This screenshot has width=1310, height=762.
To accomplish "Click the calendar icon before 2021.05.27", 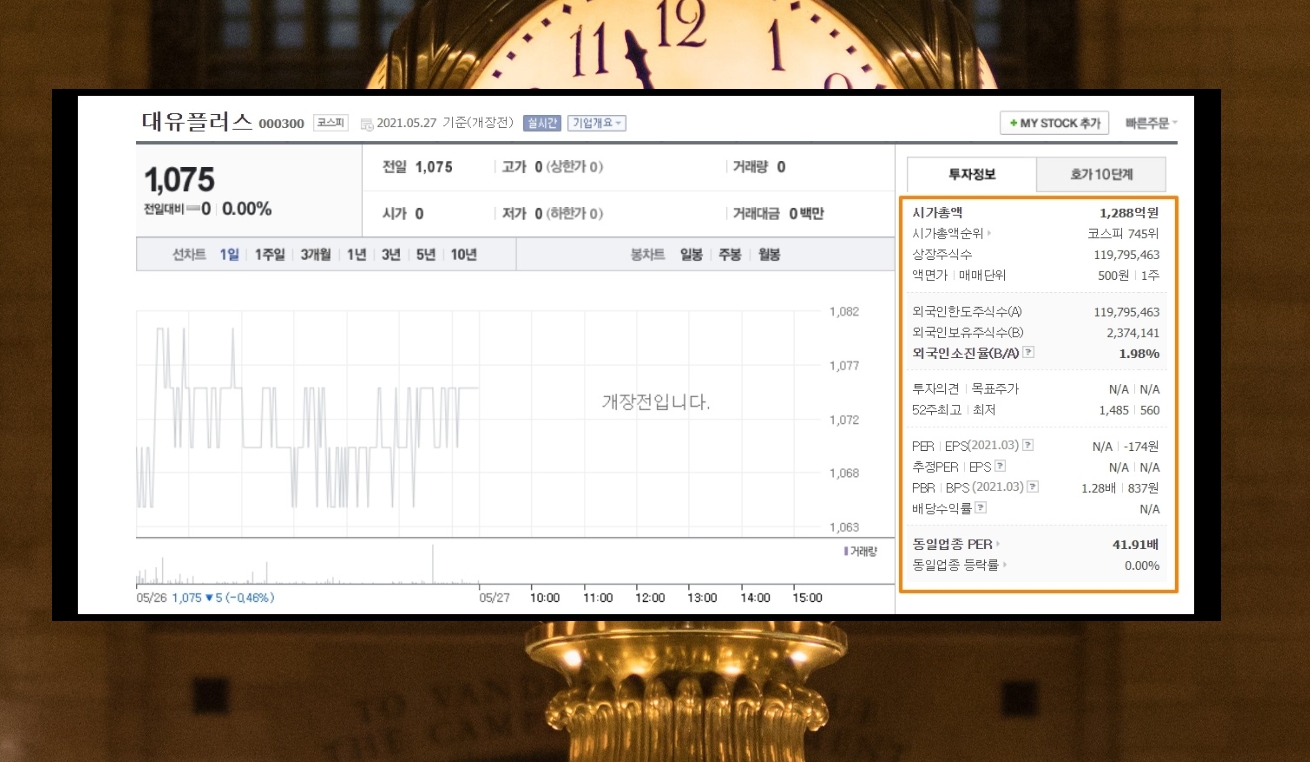I will pyautogui.click(x=366, y=124).
